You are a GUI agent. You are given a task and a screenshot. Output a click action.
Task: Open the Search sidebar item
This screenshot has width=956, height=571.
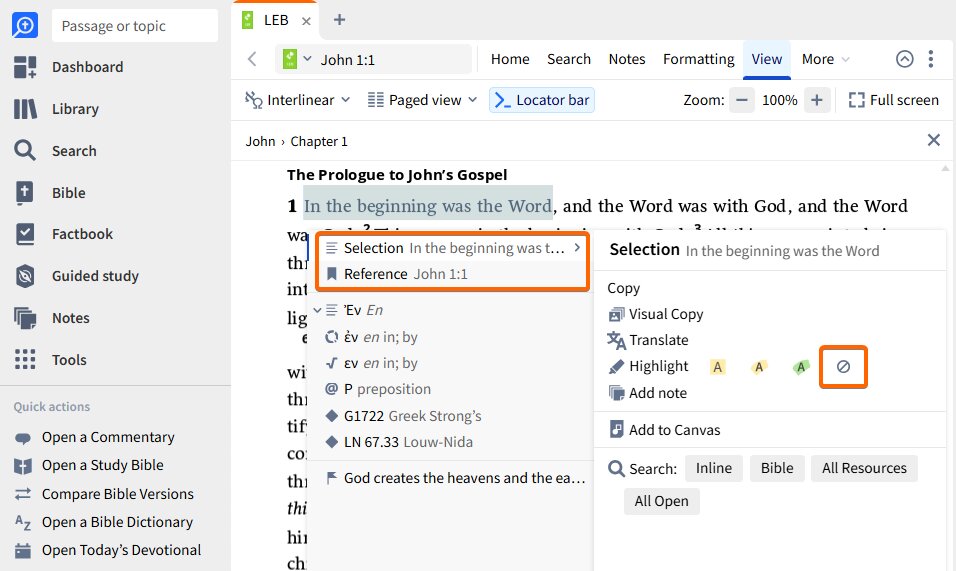click(55, 151)
